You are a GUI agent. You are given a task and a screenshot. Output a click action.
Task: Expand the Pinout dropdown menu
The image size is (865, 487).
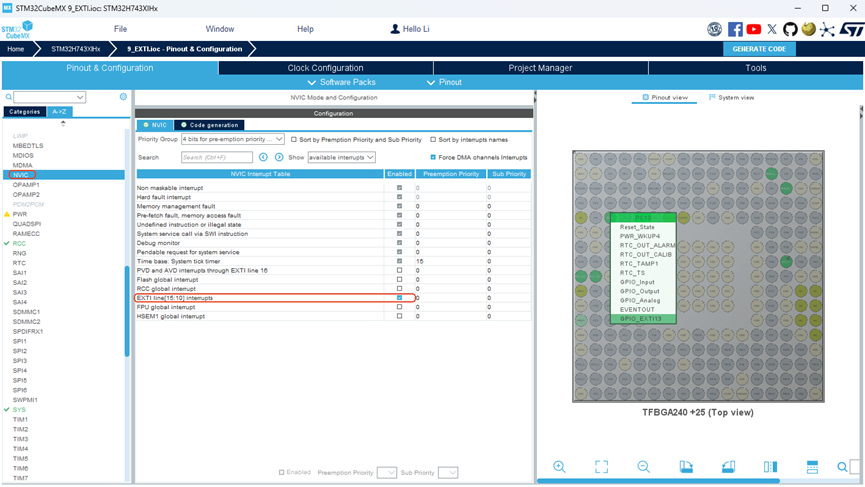(444, 82)
